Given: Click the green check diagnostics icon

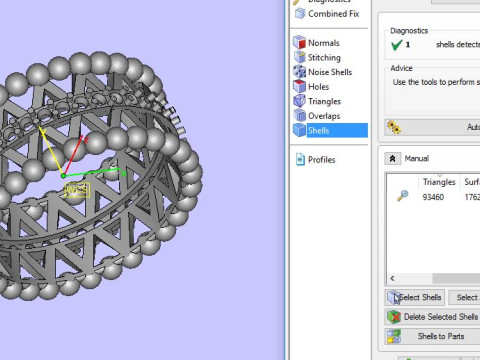Looking at the screenshot, I should coord(396,44).
